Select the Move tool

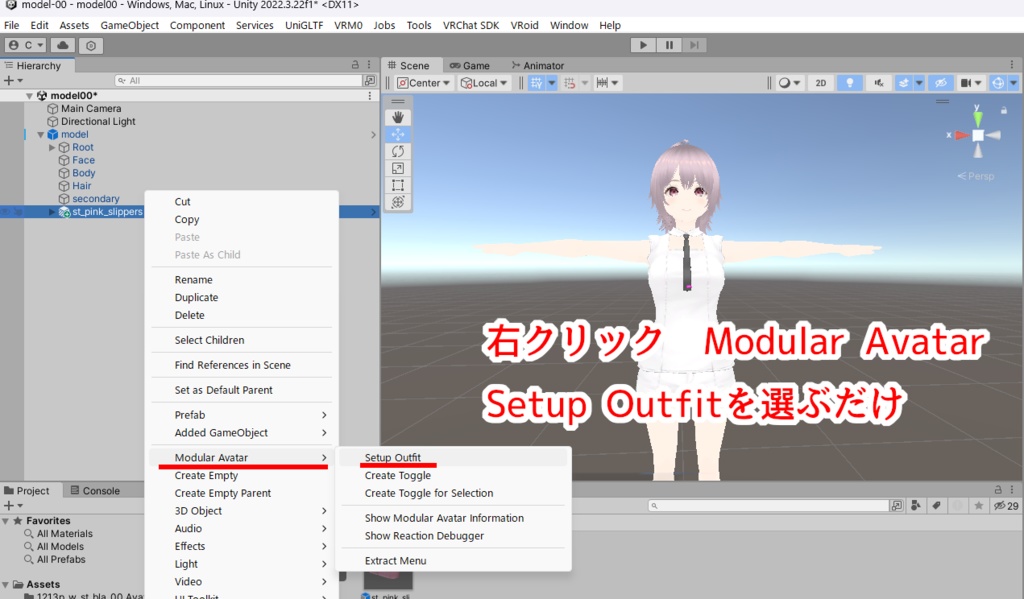click(x=397, y=133)
